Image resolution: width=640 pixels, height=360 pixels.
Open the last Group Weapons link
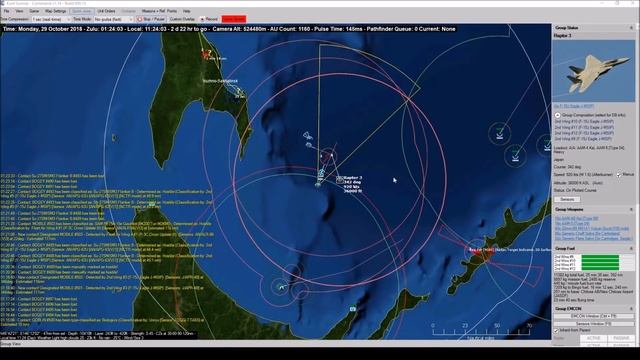593,238
